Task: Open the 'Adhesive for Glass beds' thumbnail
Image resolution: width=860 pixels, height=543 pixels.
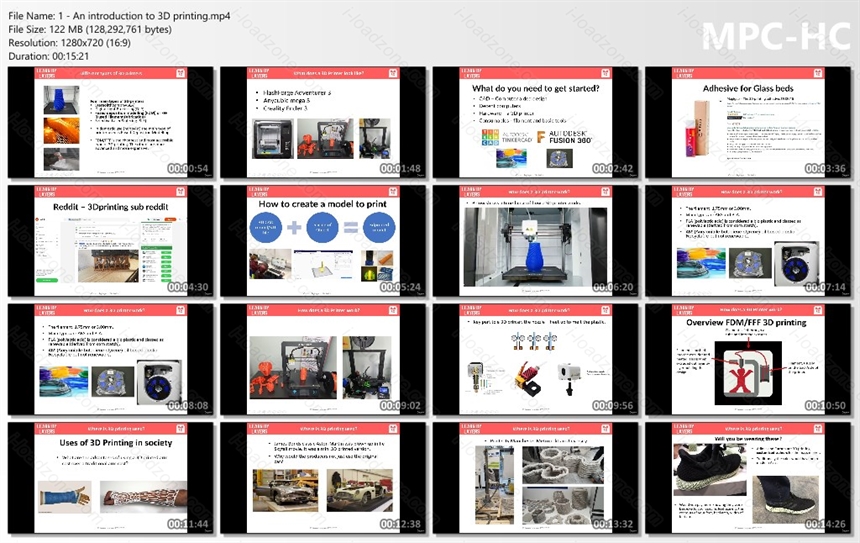Action: (748, 122)
